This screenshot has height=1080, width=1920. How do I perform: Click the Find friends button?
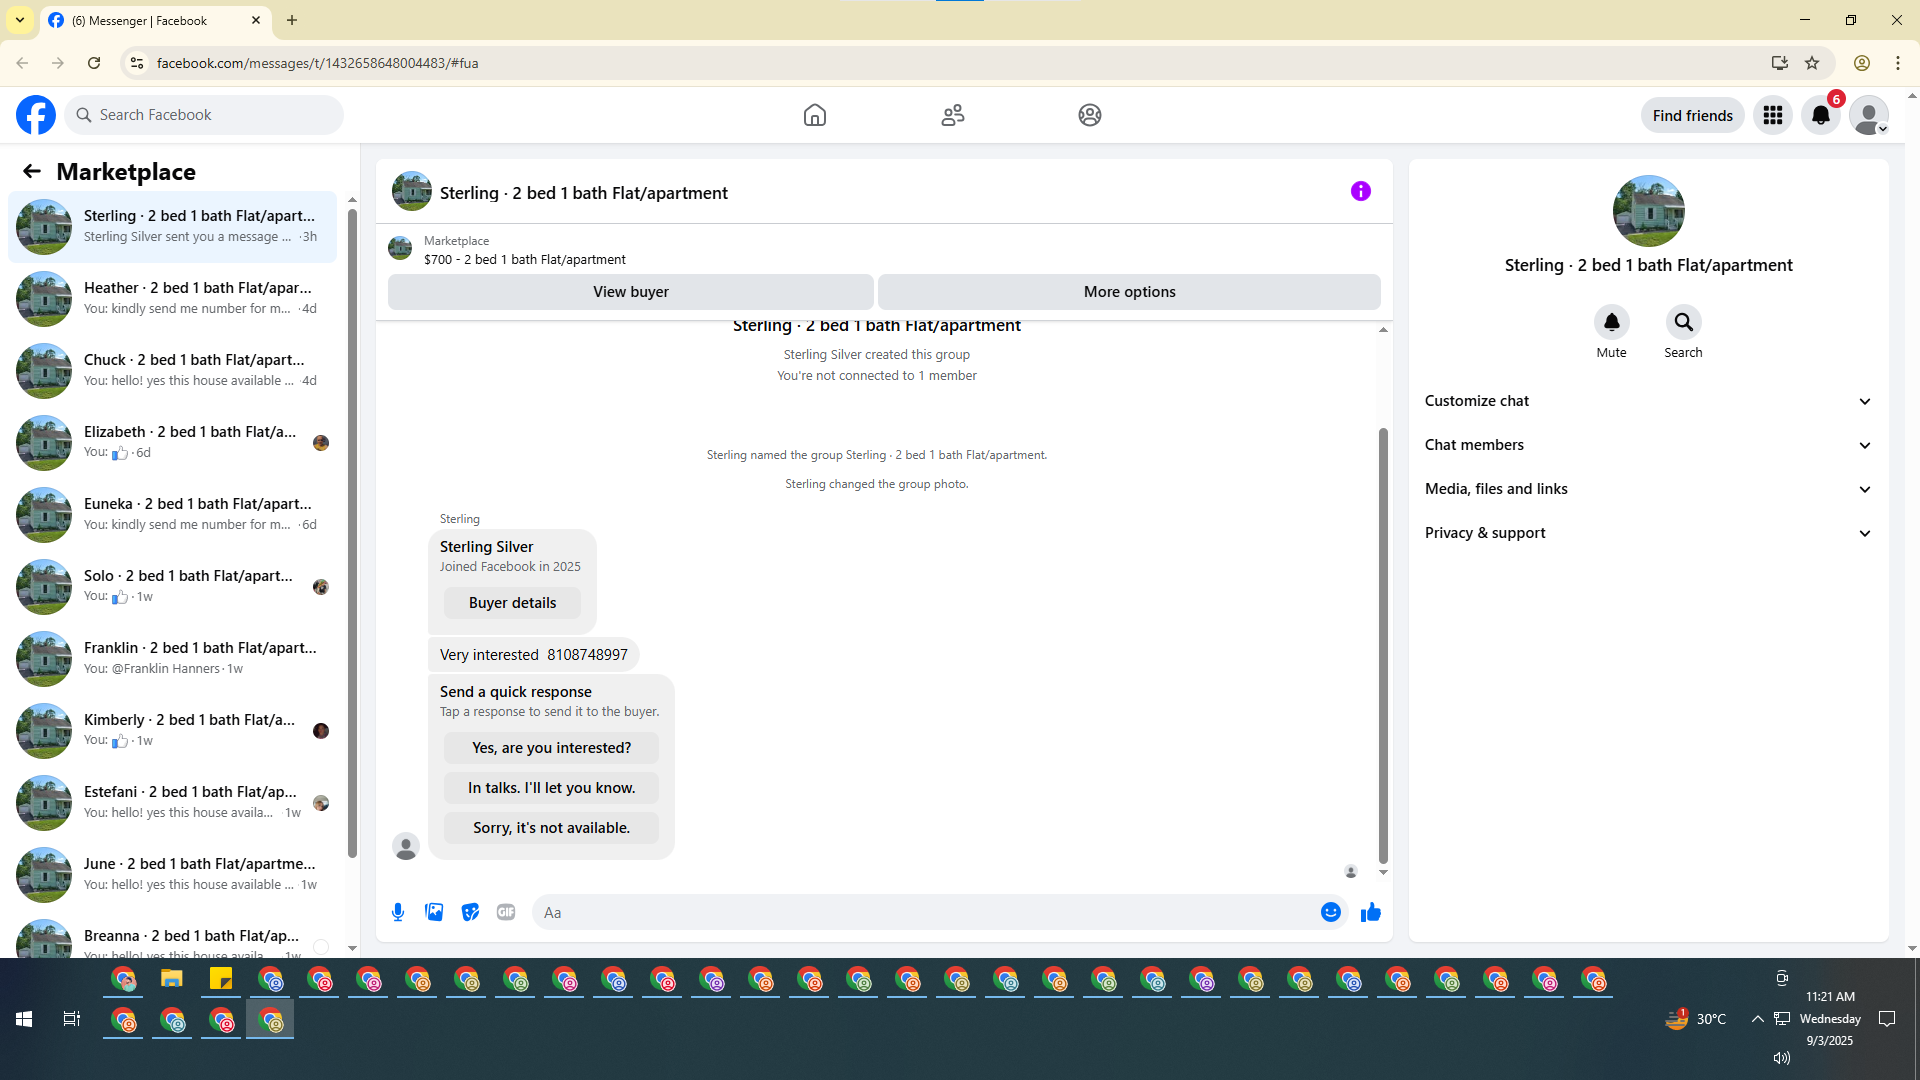click(x=1692, y=115)
